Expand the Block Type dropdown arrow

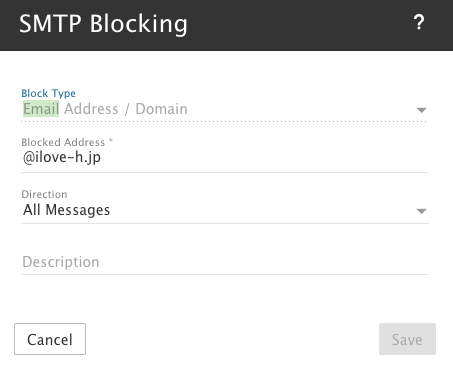pos(421,110)
